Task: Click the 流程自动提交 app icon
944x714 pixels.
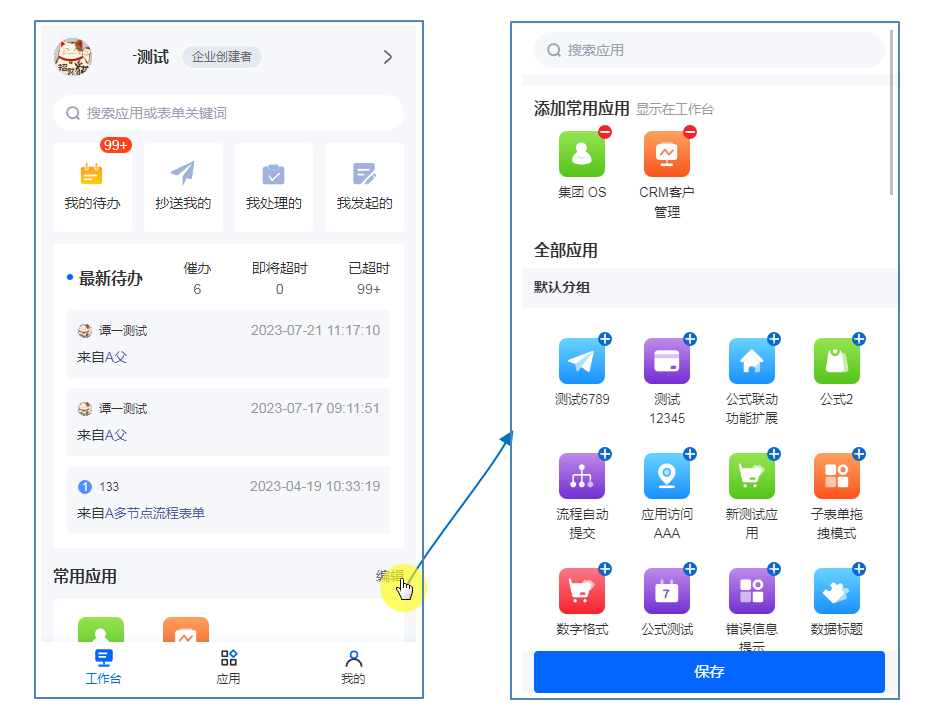Action: (x=582, y=476)
